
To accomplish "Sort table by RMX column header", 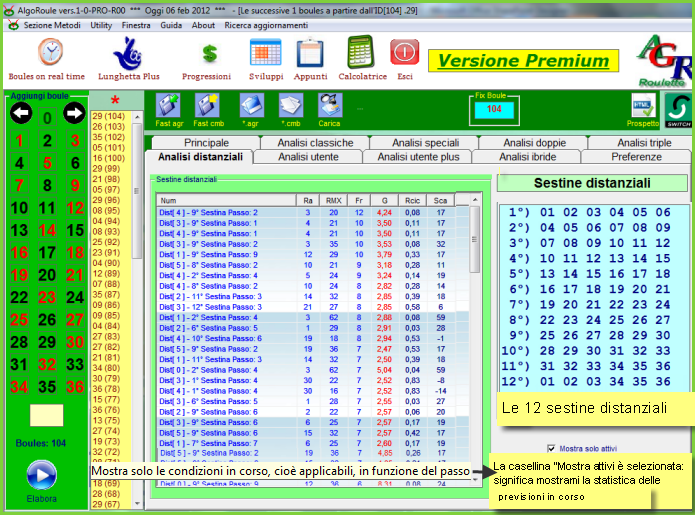I will pyautogui.click(x=333, y=200).
